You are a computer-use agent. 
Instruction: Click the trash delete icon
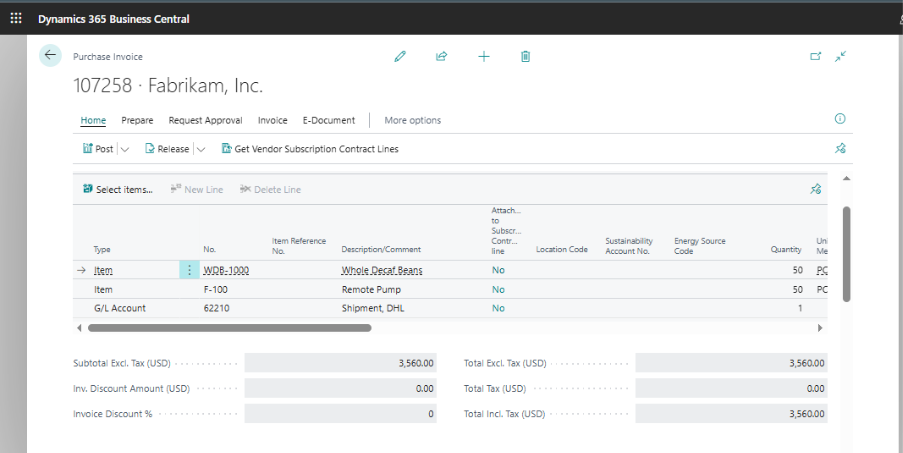(x=525, y=57)
